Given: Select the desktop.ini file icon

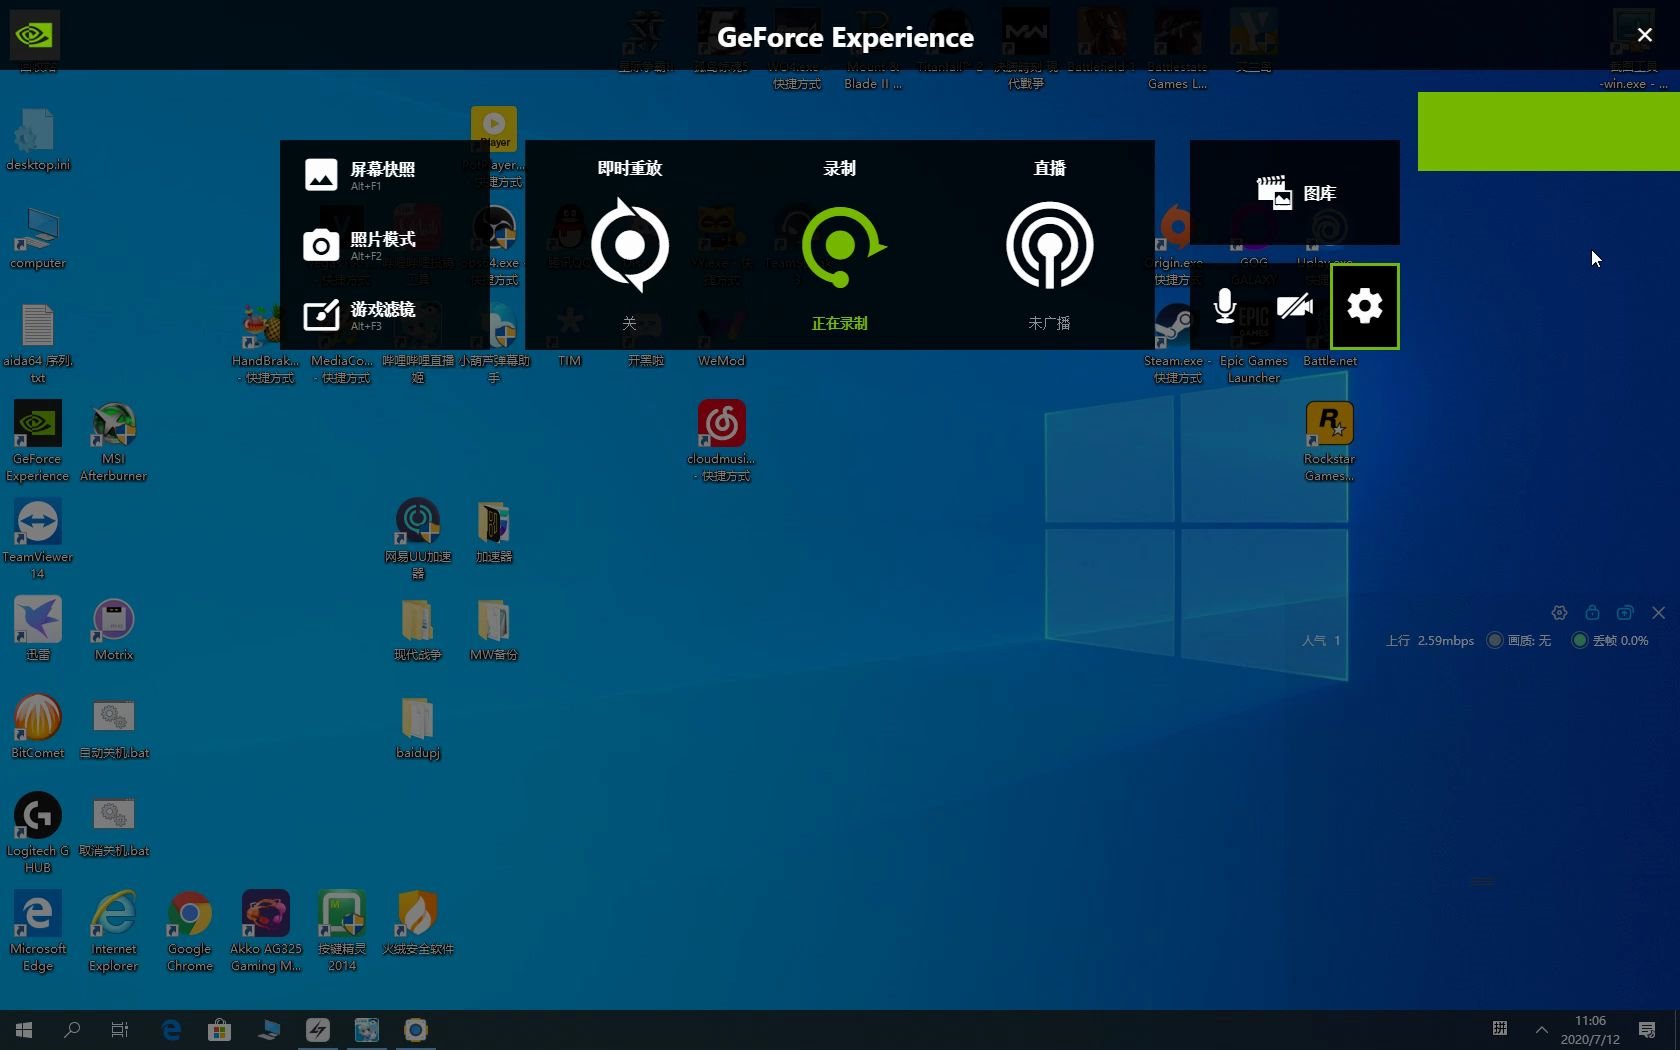Looking at the screenshot, I should (x=37, y=139).
